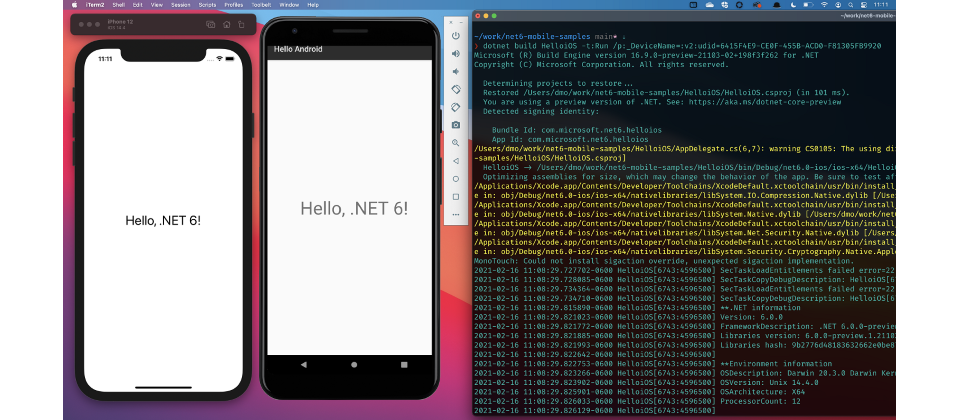Rotate the Android emulator left
The height and width of the screenshot is (420, 960).
(456, 89)
